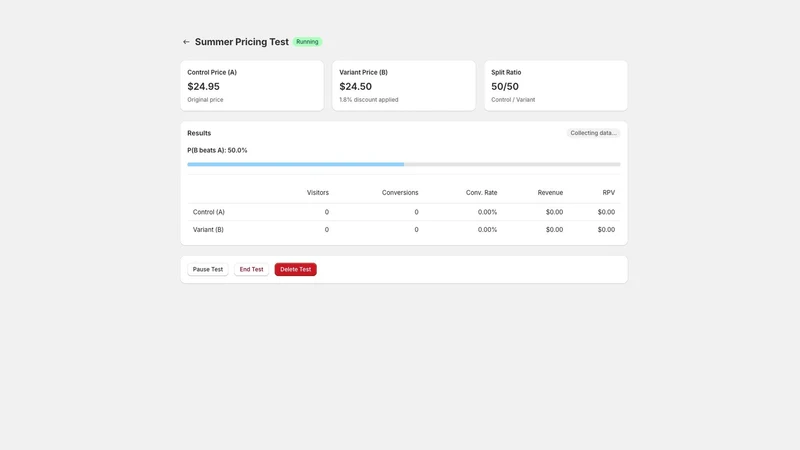Click the Variant (B) conversions count
800x450 pixels.
(416, 230)
